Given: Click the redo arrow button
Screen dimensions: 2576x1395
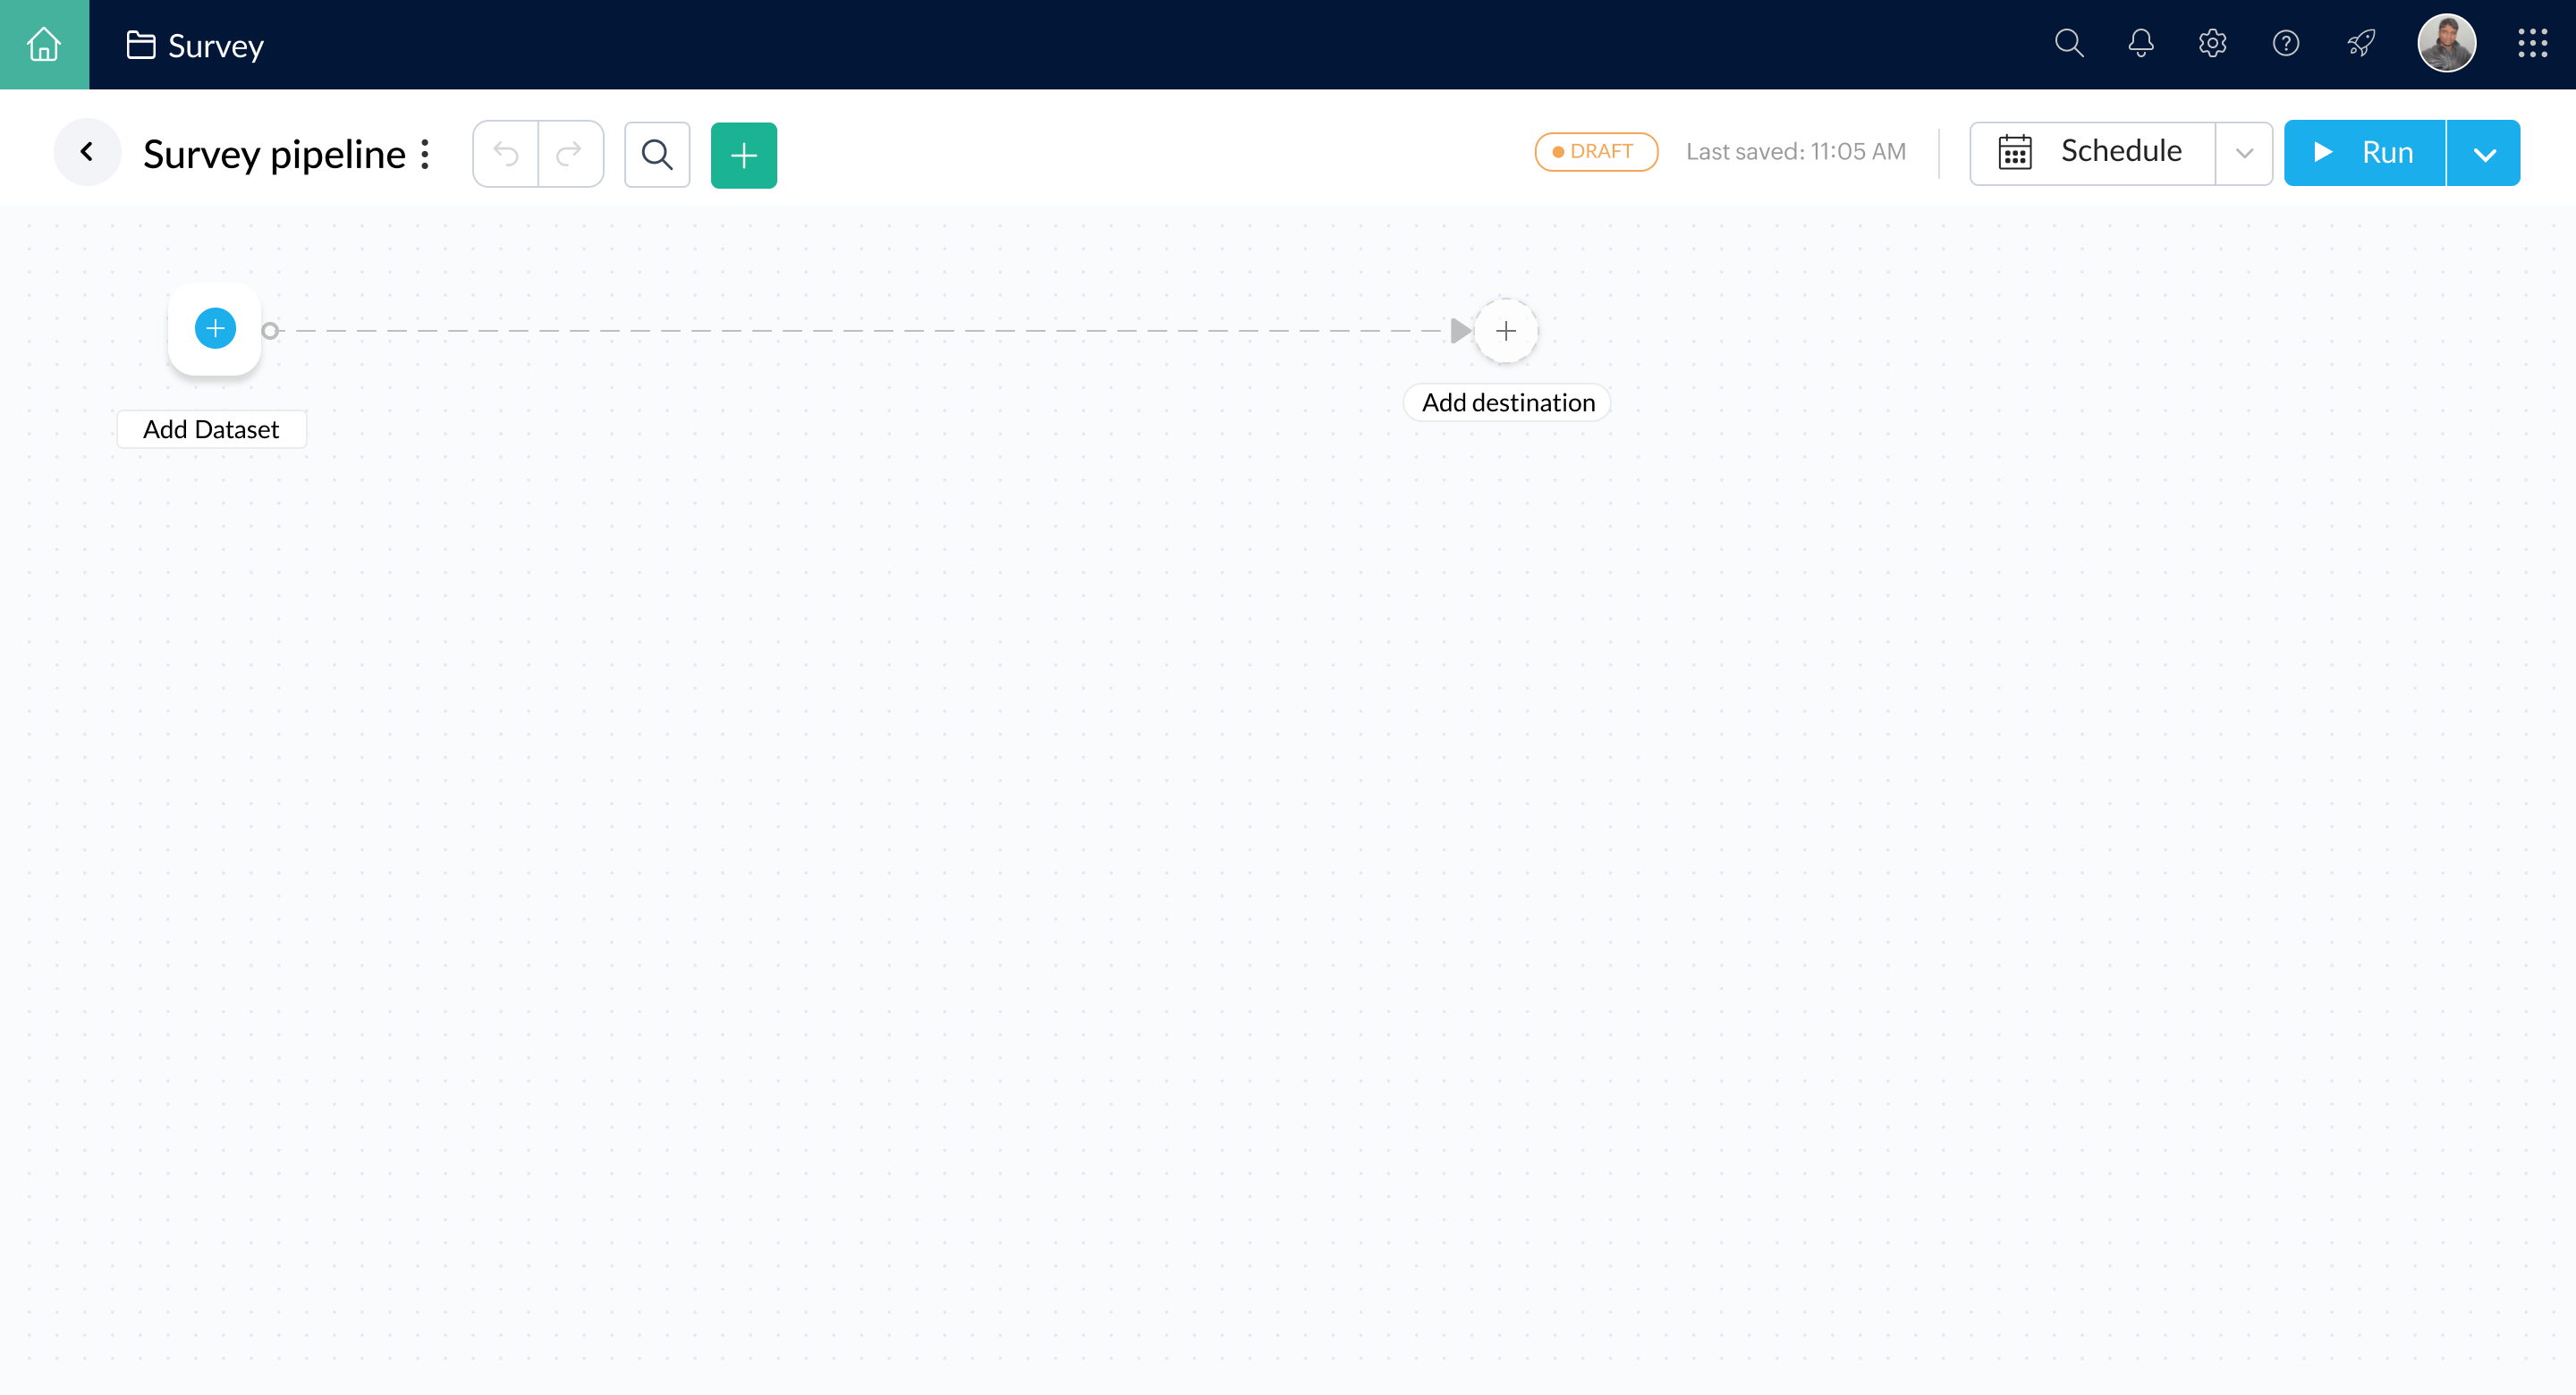Looking at the screenshot, I should click(x=570, y=154).
